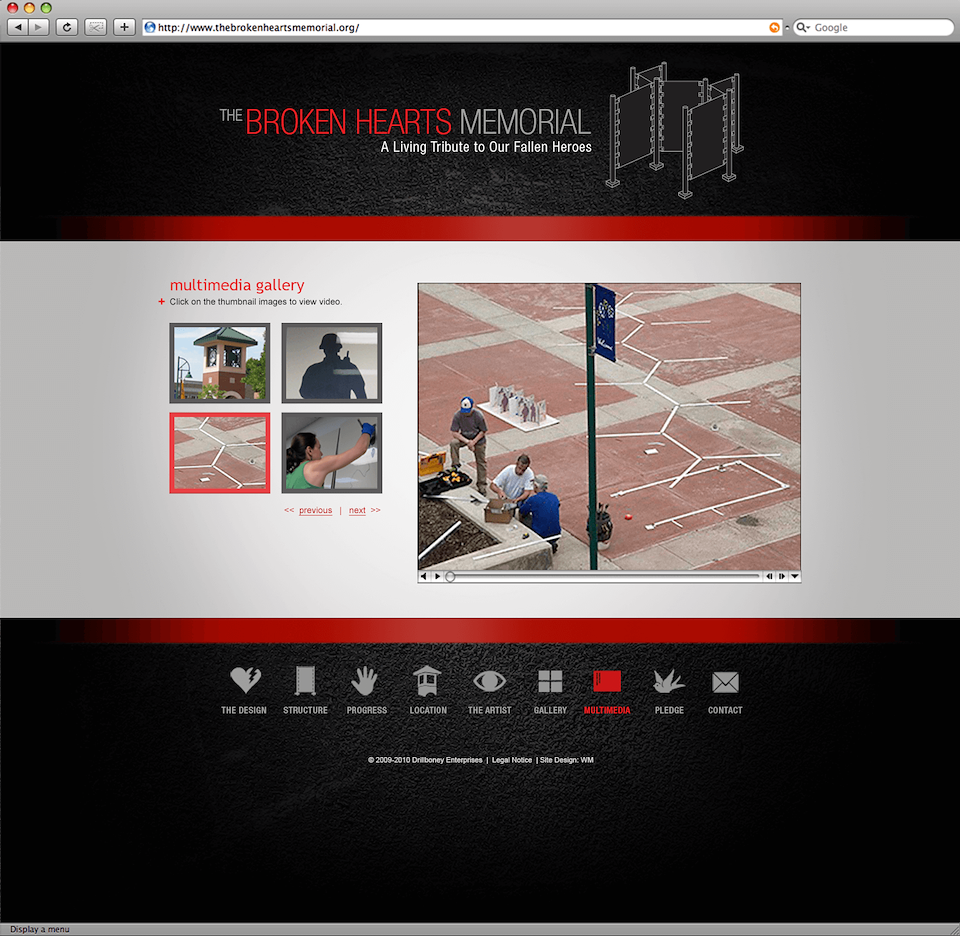
Task: Open the Gallery grid icon
Action: click(550, 681)
